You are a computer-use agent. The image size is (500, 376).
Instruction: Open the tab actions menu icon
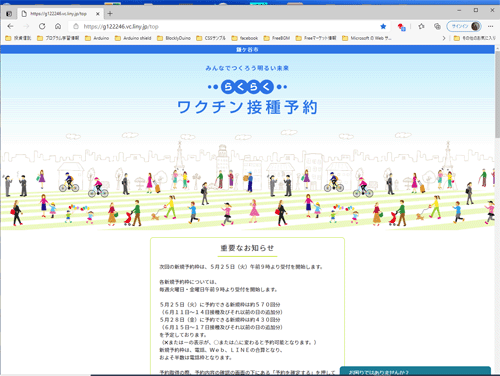pos(9,14)
